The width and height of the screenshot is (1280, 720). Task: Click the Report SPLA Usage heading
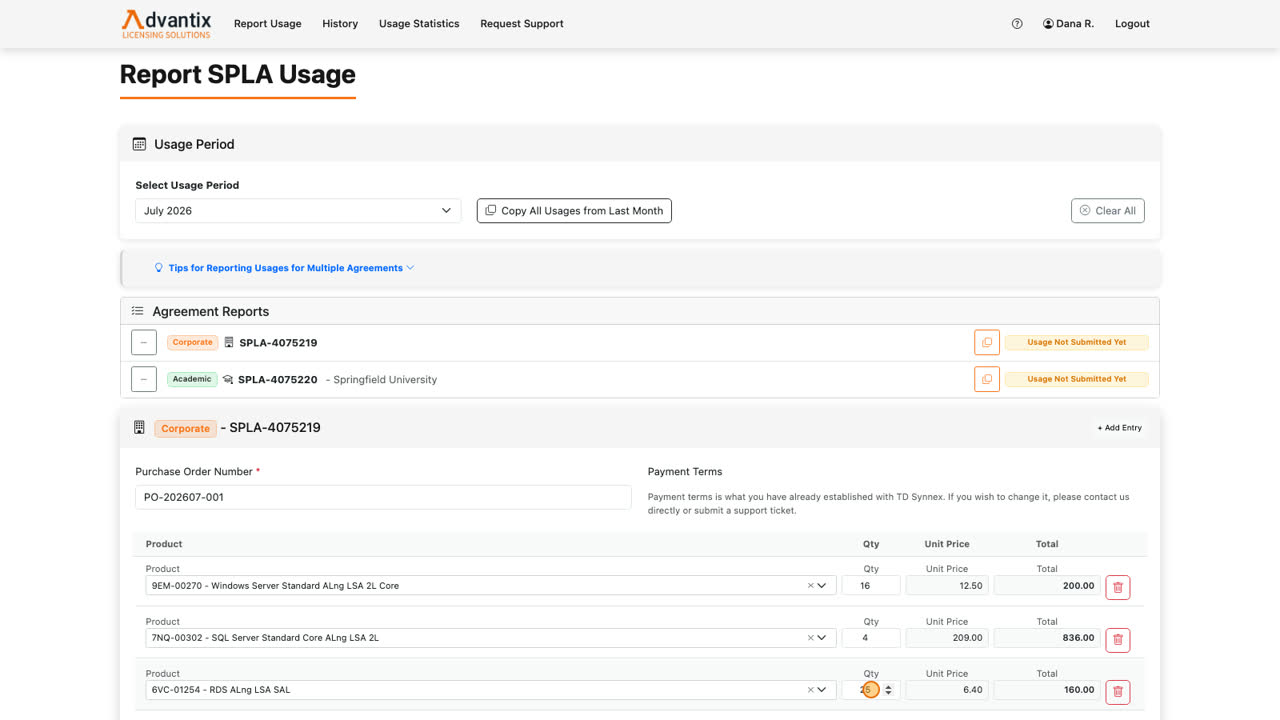[x=238, y=75]
